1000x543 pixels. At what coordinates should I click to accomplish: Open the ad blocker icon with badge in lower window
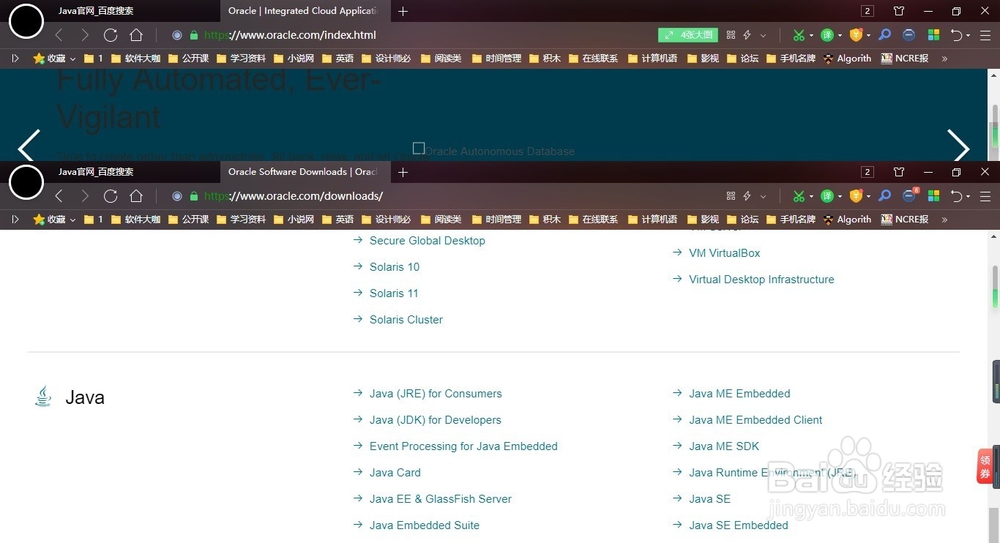(910, 195)
